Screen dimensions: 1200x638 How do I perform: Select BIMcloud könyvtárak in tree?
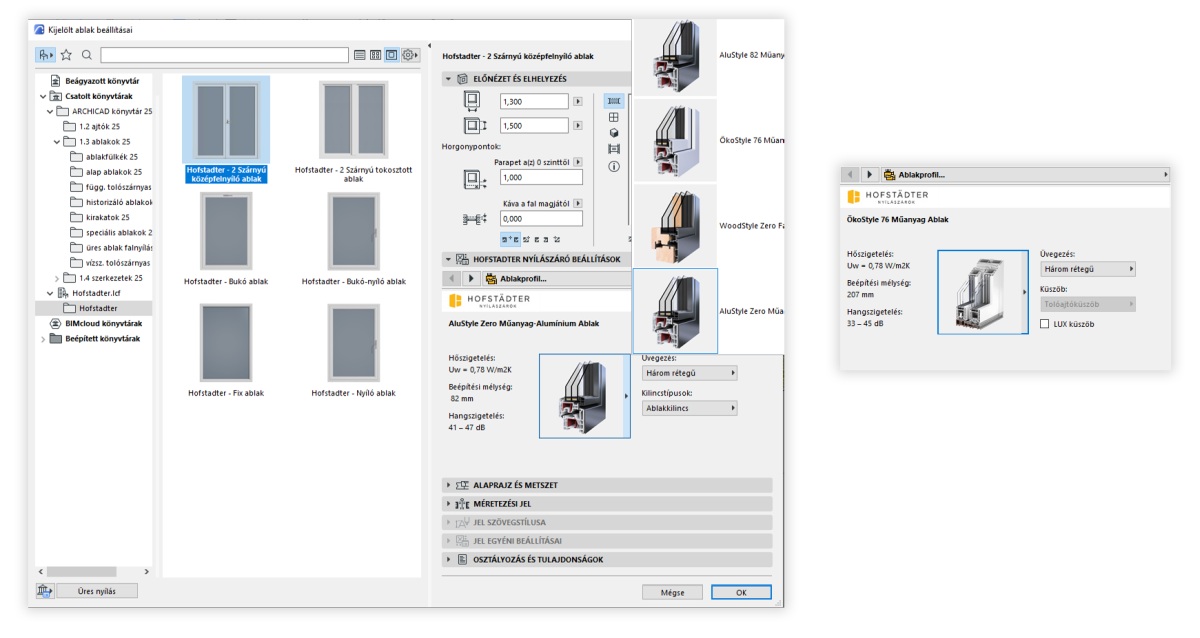[95, 324]
